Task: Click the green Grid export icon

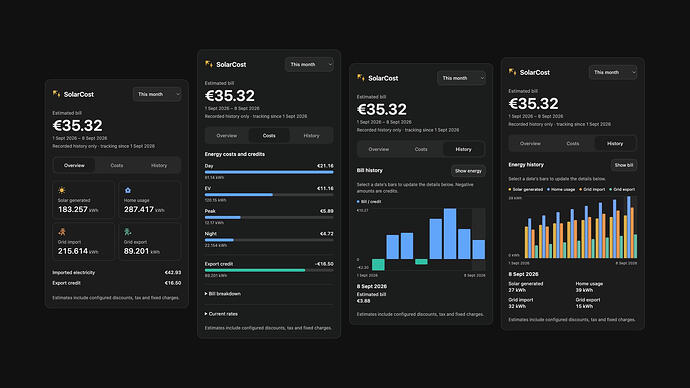Action: [128, 232]
